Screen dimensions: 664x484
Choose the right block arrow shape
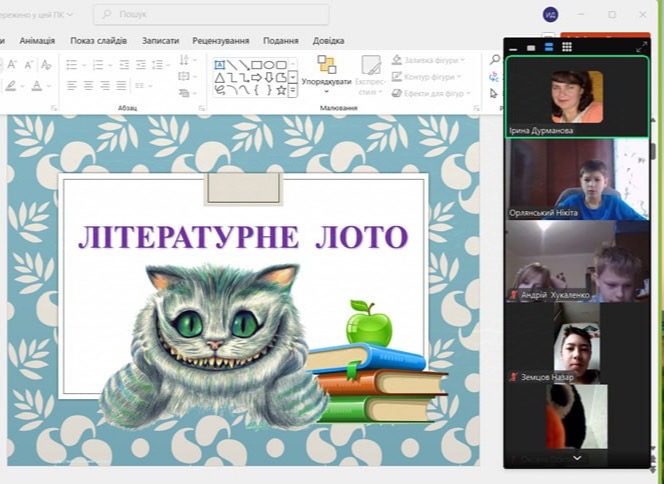pos(257,77)
